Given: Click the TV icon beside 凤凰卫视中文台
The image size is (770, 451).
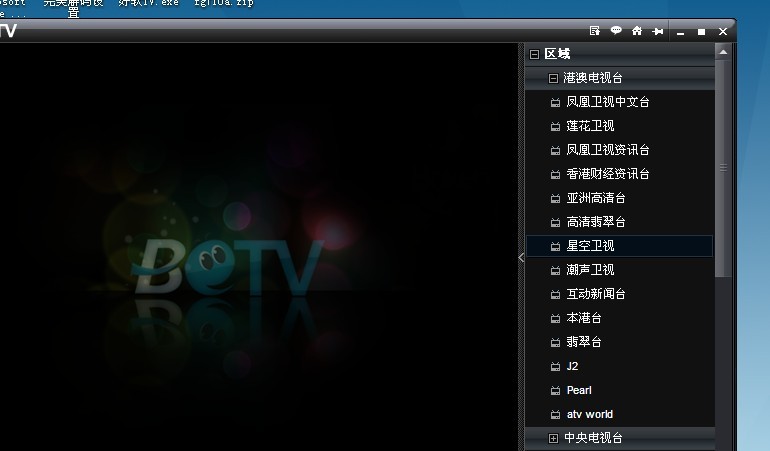Looking at the screenshot, I should click(x=556, y=102).
